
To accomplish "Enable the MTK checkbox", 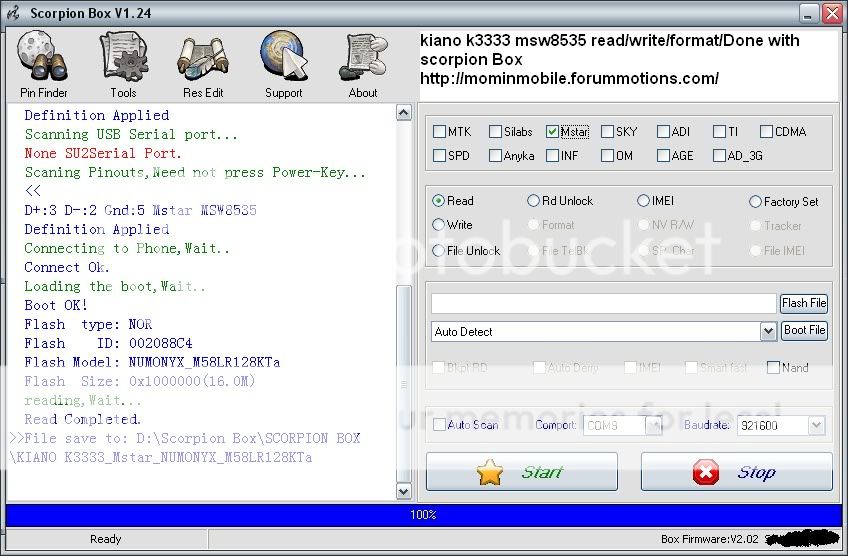I will pos(439,131).
